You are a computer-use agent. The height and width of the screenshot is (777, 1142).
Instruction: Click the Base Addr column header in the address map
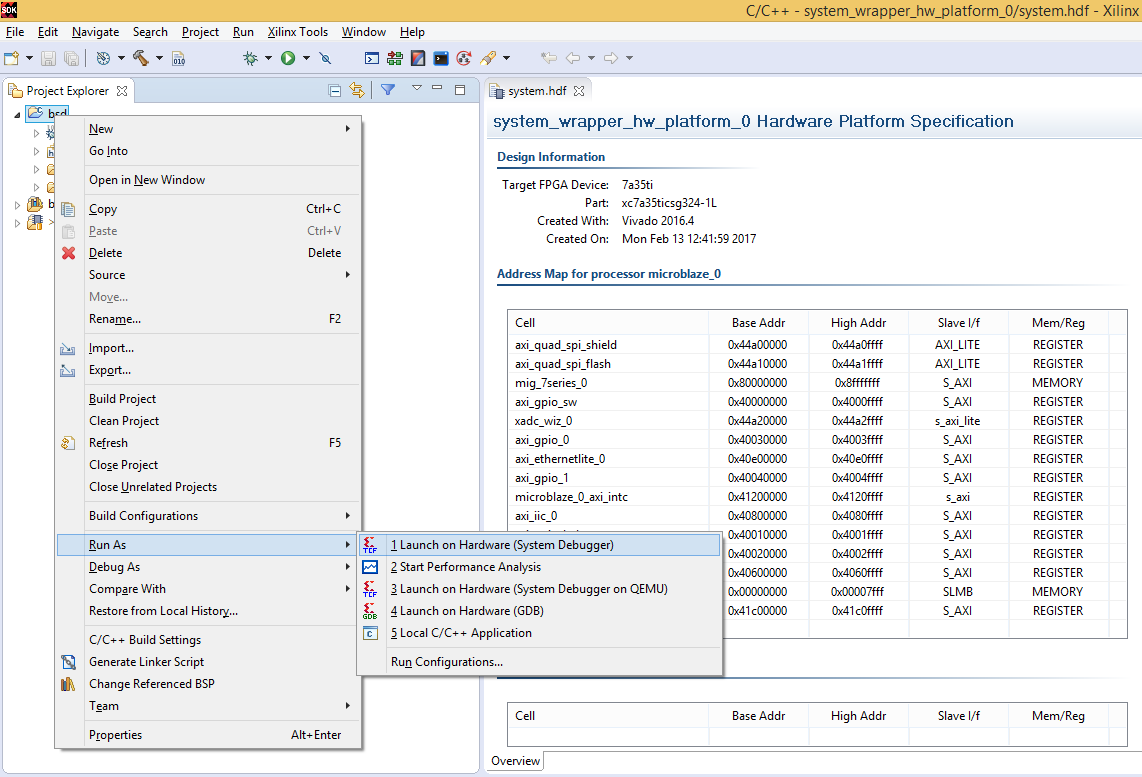point(758,323)
